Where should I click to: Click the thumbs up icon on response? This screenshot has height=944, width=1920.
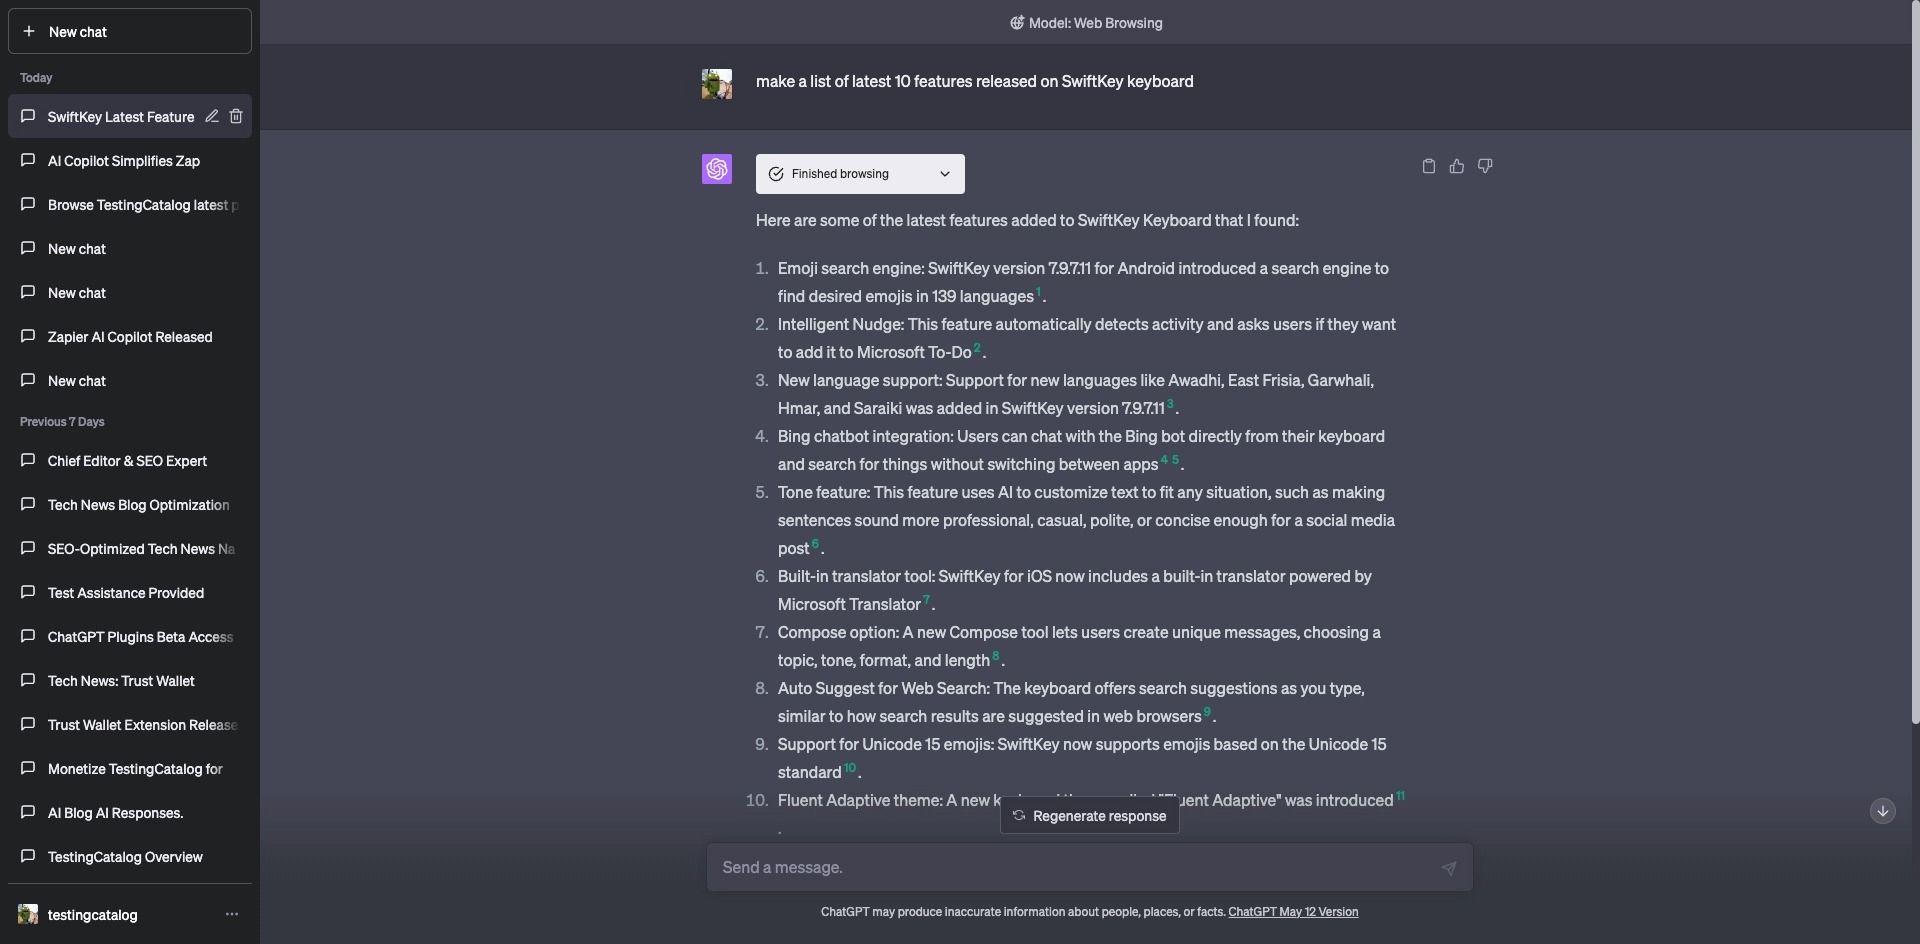(x=1456, y=167)
